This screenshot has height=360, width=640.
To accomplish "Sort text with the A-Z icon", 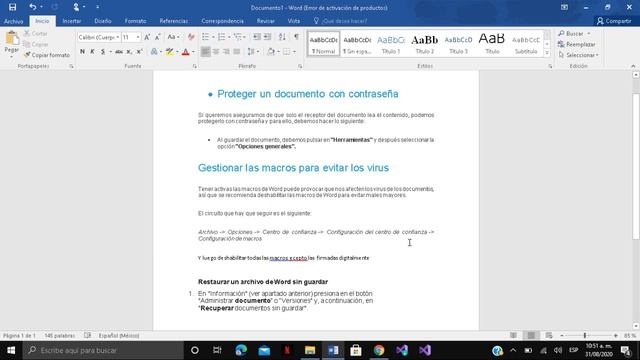I will pyautogui.click(x=282, y=37).
